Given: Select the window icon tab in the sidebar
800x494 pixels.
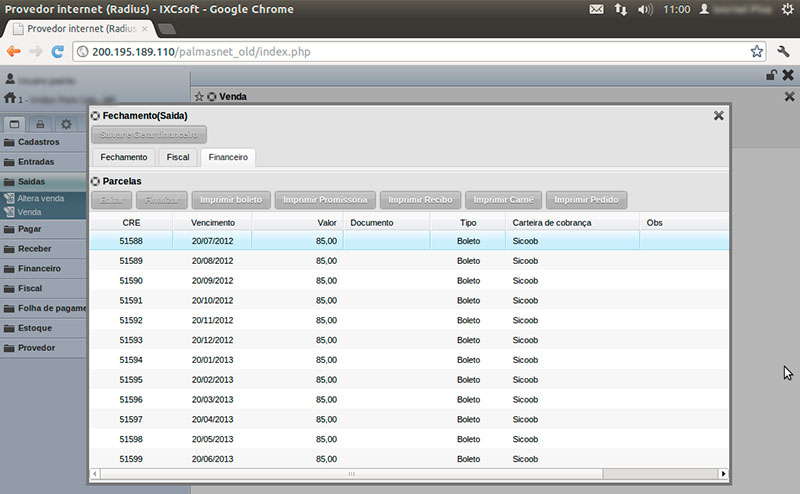Looking at the screenshot, I should coord(14,124).
